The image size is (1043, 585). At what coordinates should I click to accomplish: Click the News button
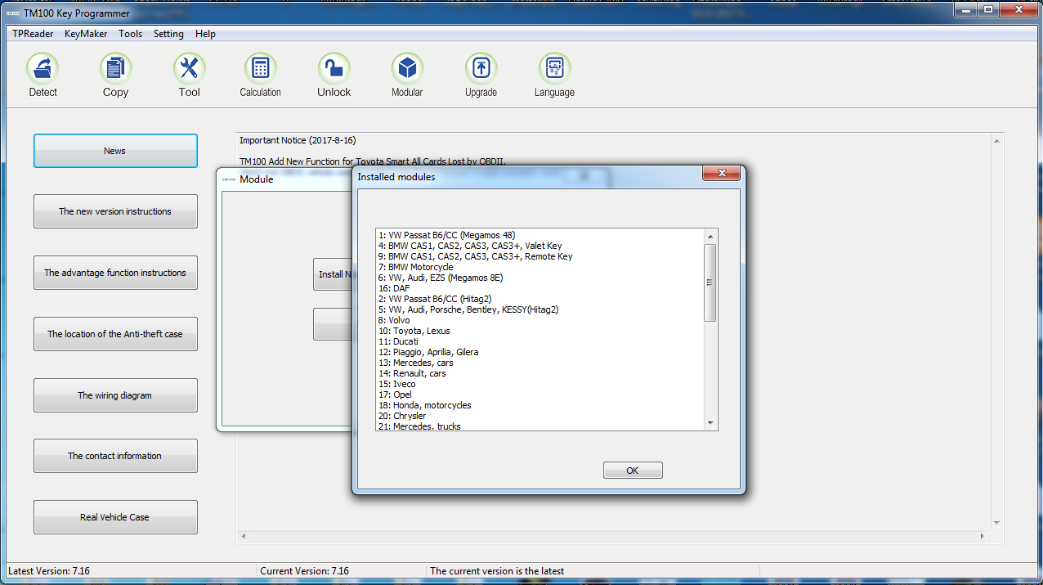115,151
